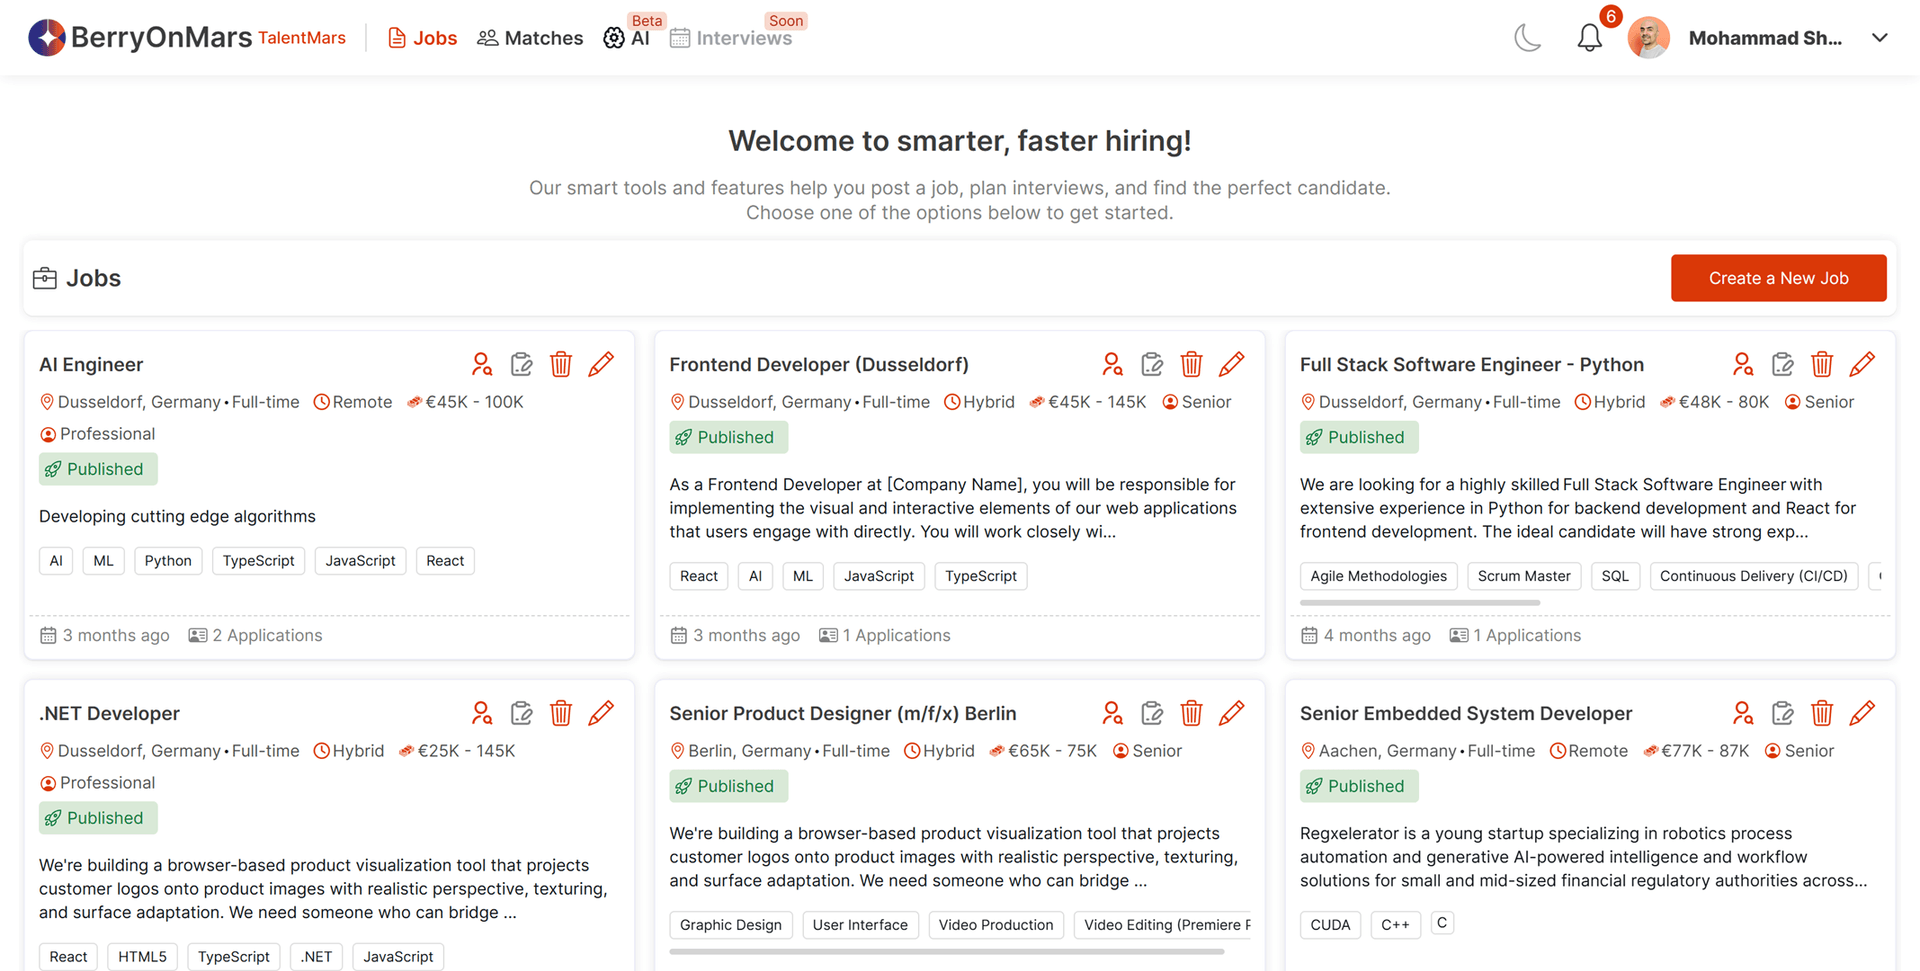
Task: Click the BerryOnMars logo
Action: 140,38
